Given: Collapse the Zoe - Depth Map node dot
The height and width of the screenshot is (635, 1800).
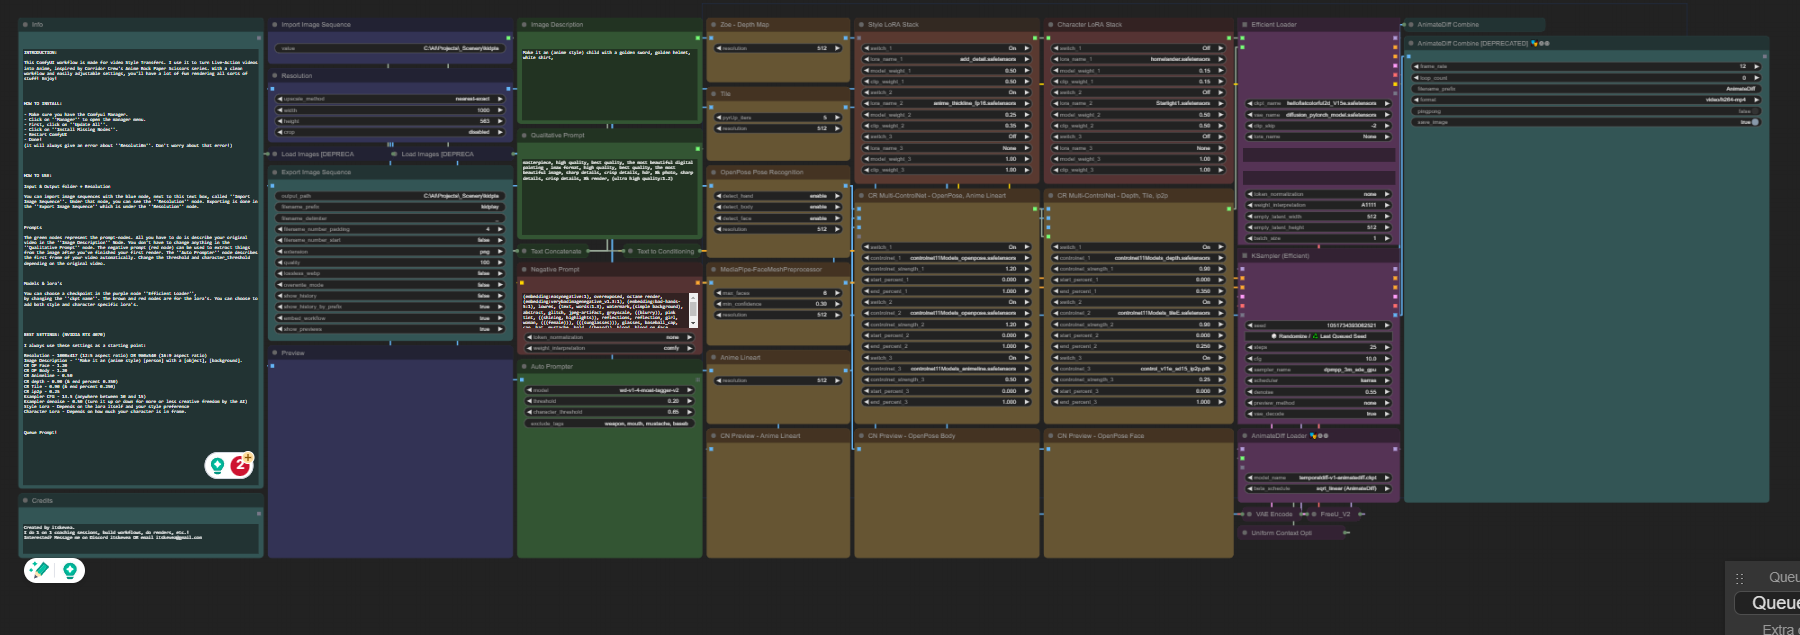Looking at the screenshot, I should (x=714, y=25).
